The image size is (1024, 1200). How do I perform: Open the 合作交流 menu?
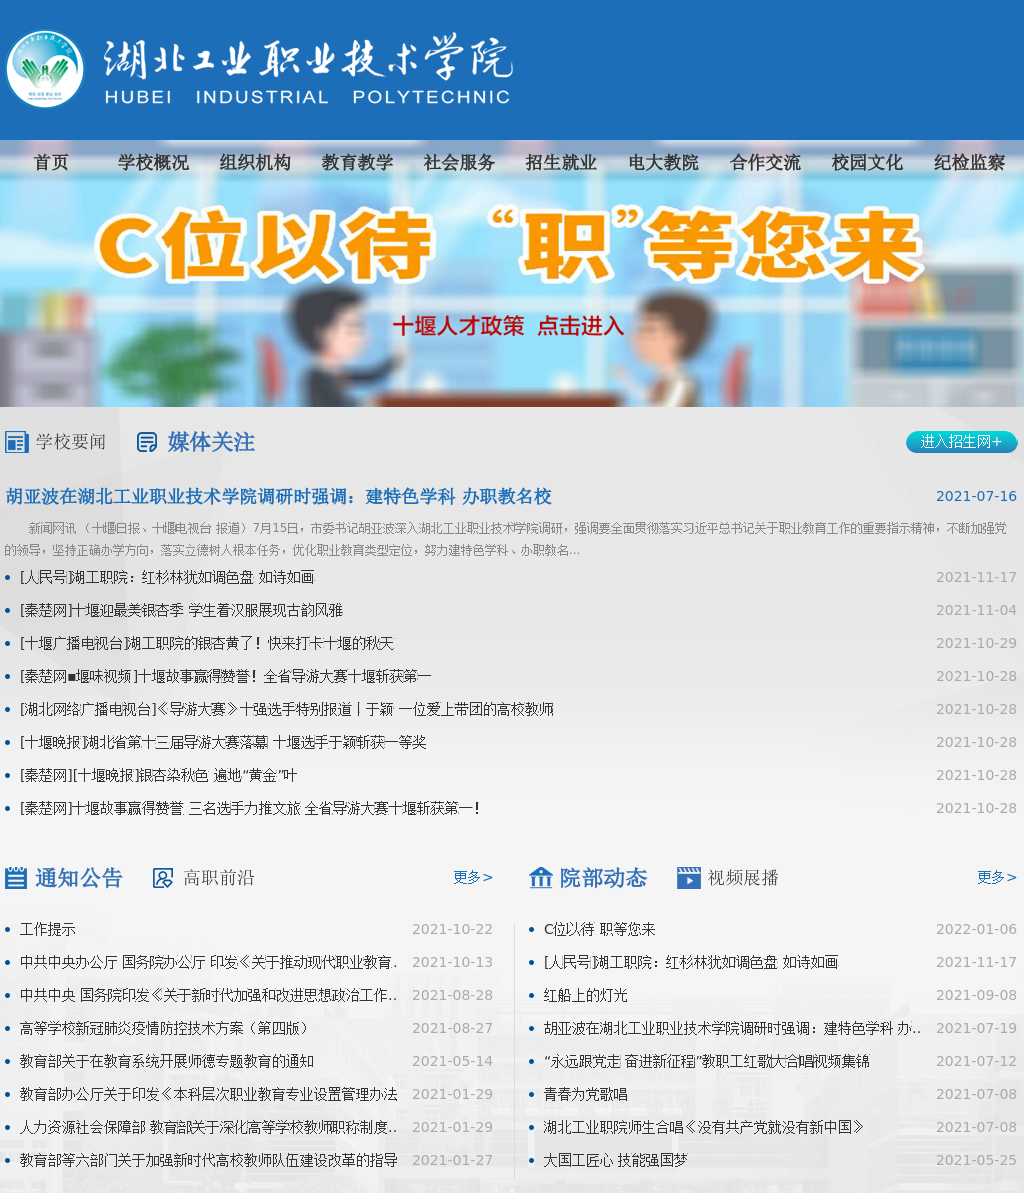coord(765,162)
